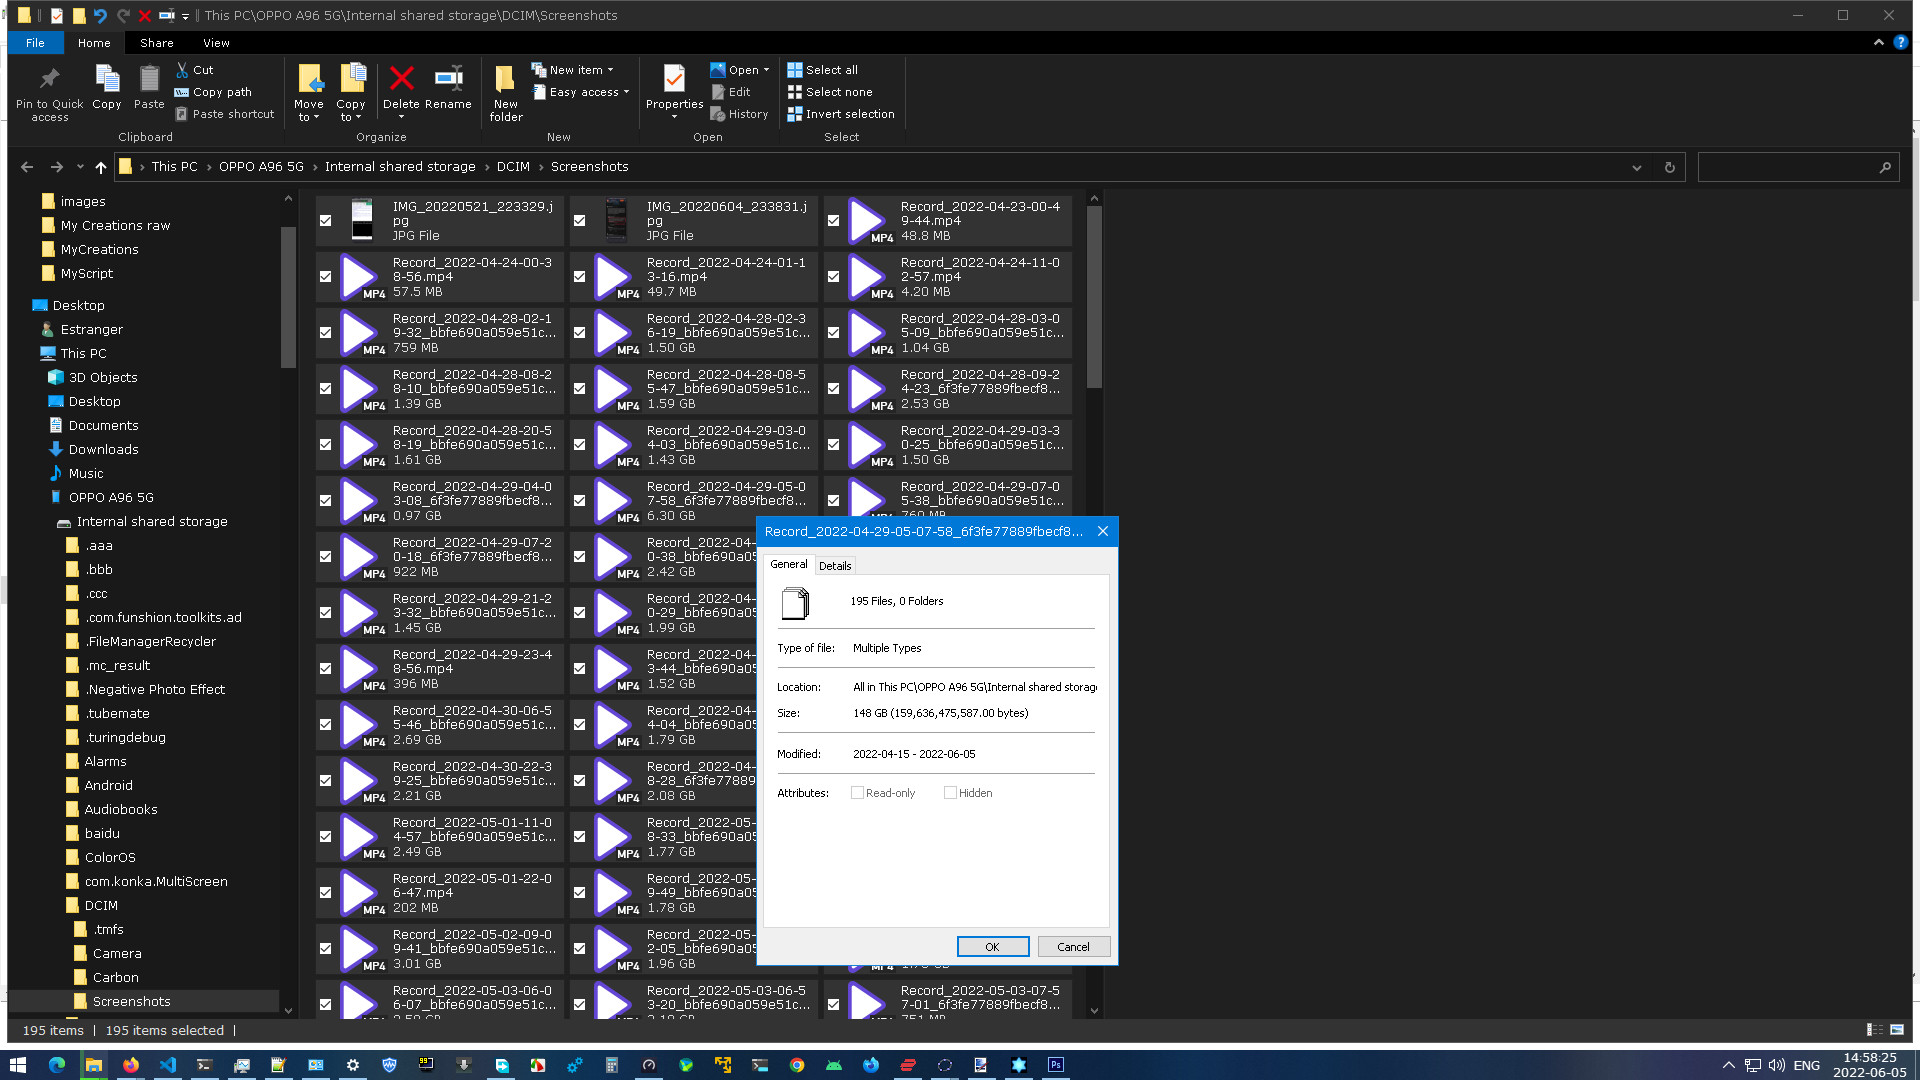Uncheck IMG_20220521_223329.jpg checkbox
This screenshot has width=1920, height=1080.
(325, 221)
